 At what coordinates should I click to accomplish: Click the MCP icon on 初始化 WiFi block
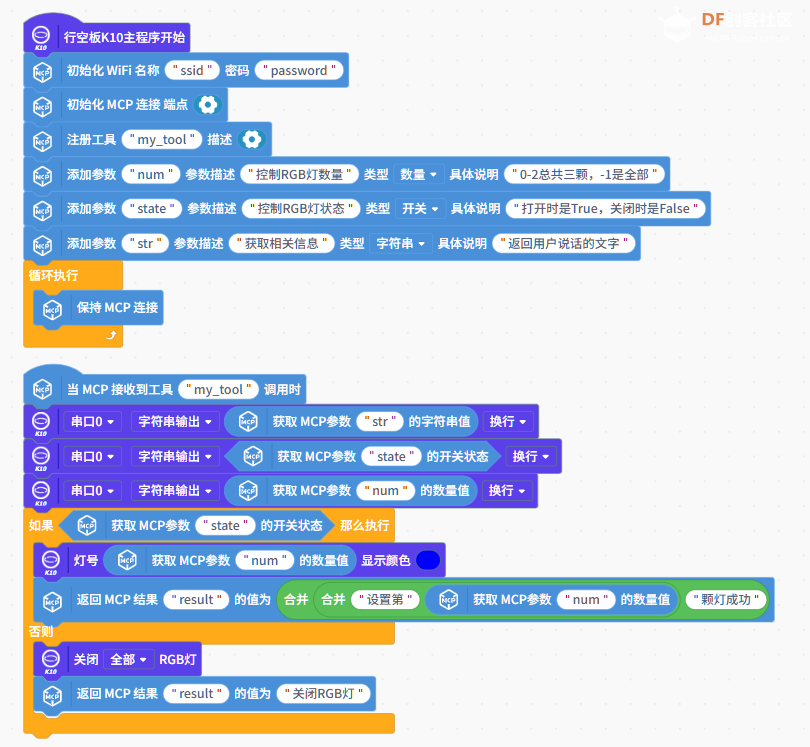(x=42, y=71)
